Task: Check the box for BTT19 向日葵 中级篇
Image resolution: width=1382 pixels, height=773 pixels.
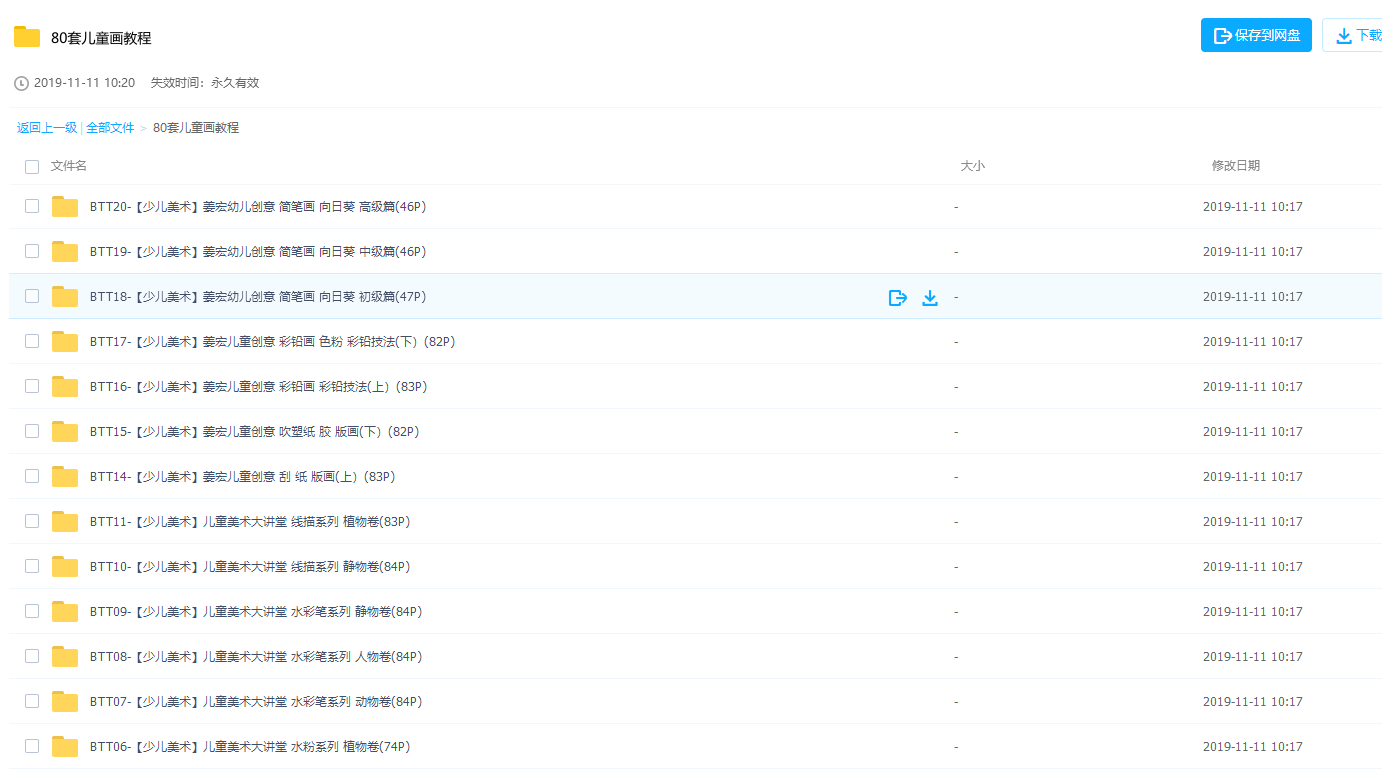Action: click(32, 251)
